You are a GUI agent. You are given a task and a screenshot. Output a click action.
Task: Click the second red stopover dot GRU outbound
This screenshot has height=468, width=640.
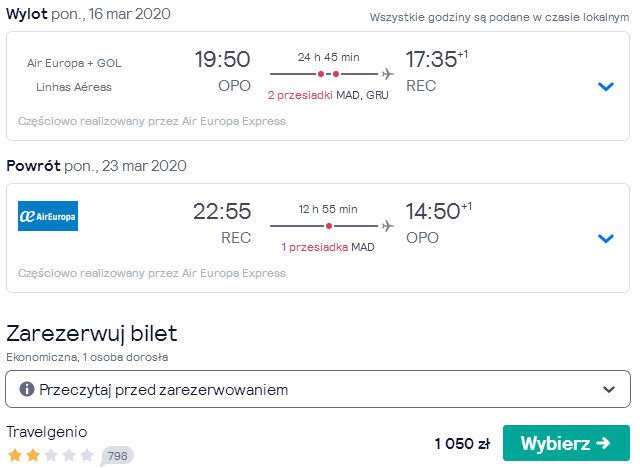pos(336,74)
